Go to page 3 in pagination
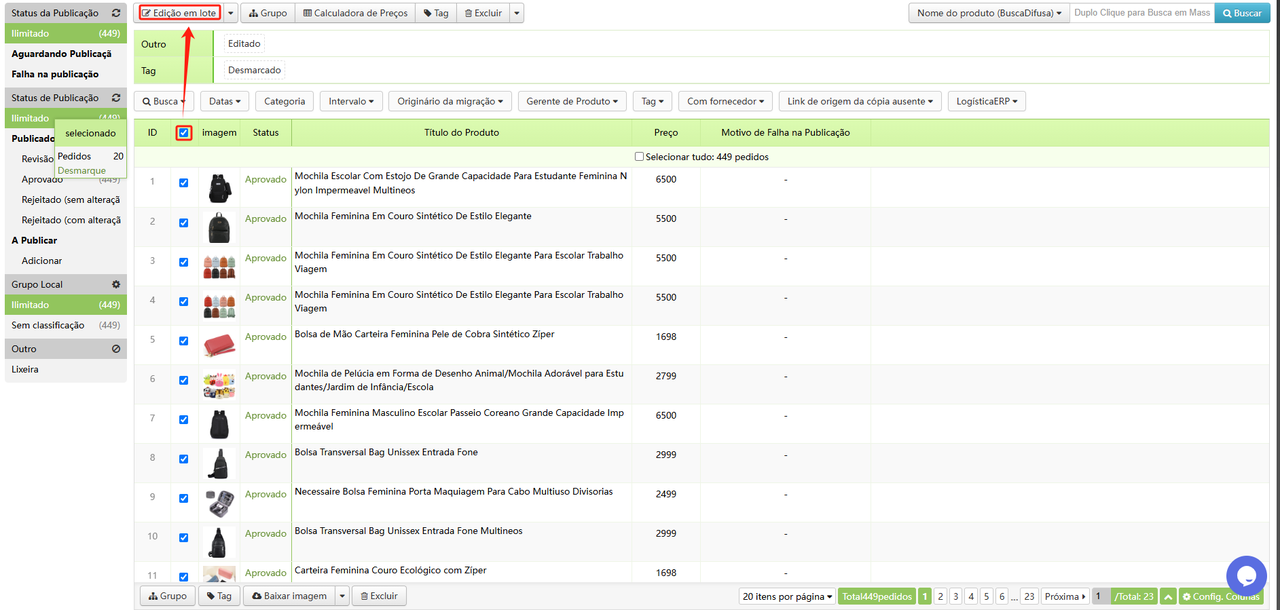This screenshot has height=610, width=1280. point(955,596)
